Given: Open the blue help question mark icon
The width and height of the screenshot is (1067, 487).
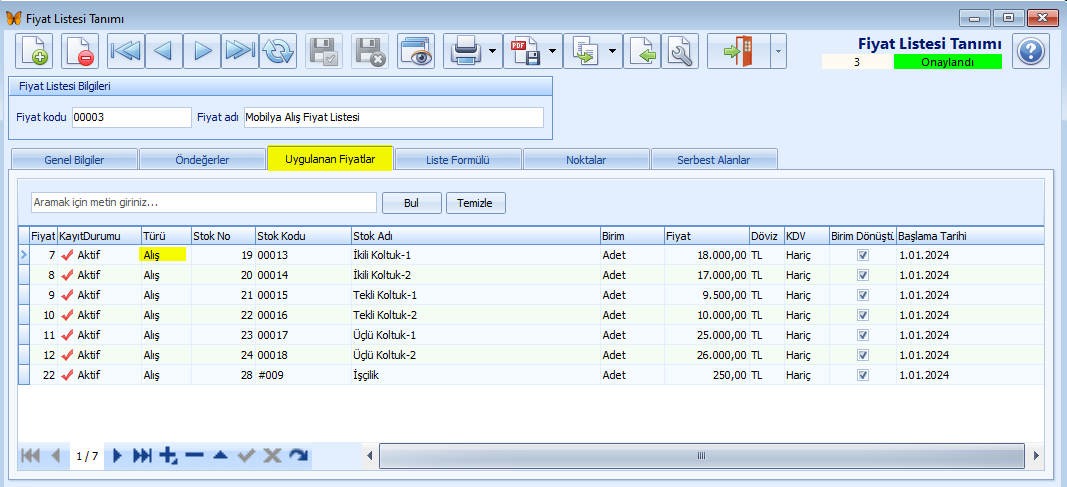Looking at the screenshot, I should [x=1031, y=51].
